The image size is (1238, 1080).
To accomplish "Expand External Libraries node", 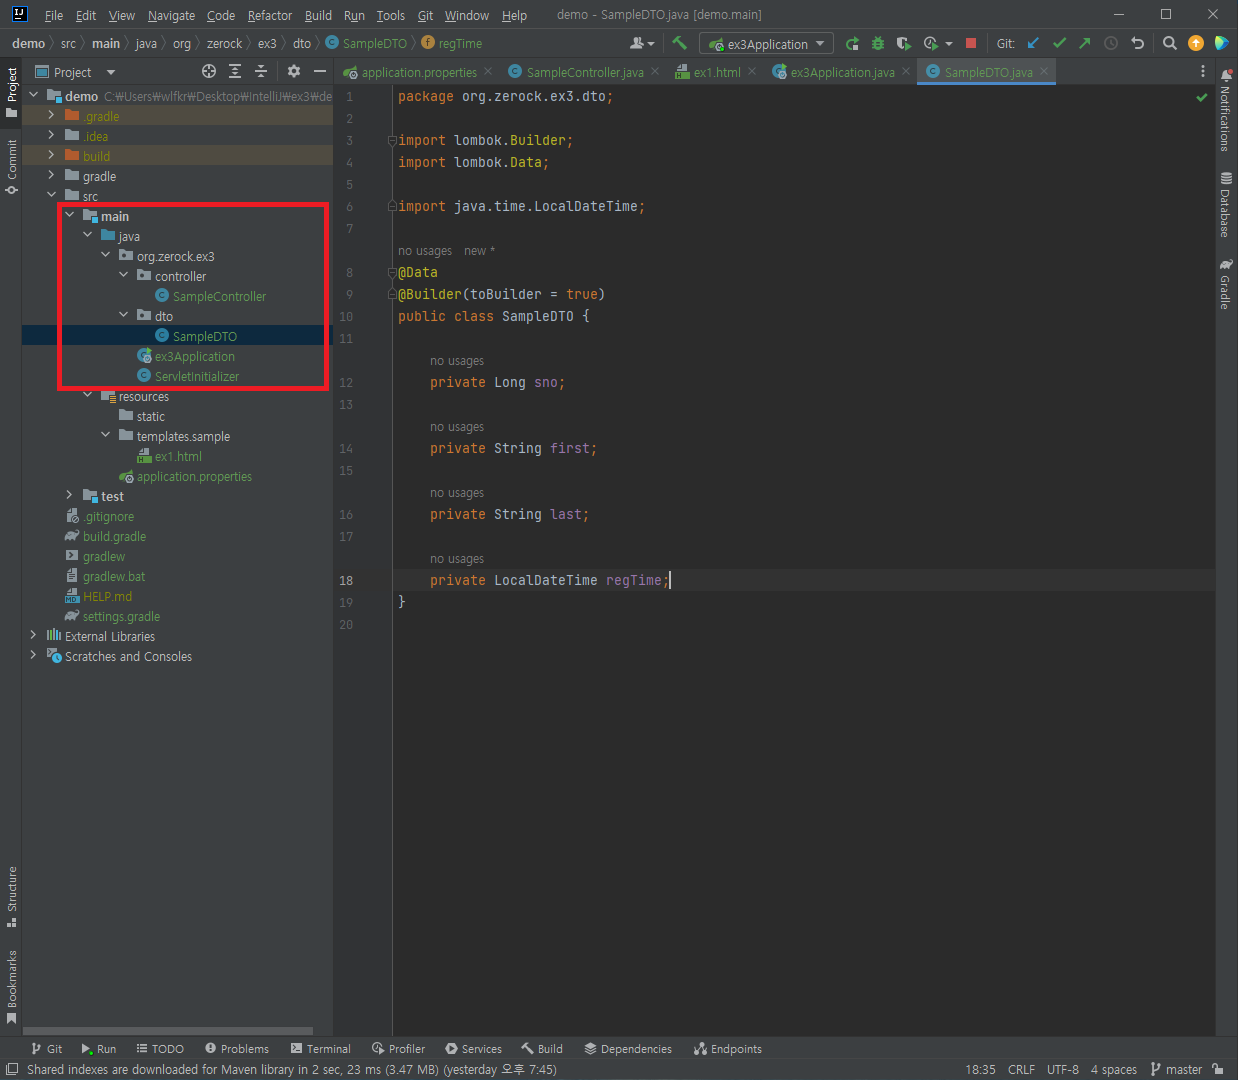I will pos(34,635).
